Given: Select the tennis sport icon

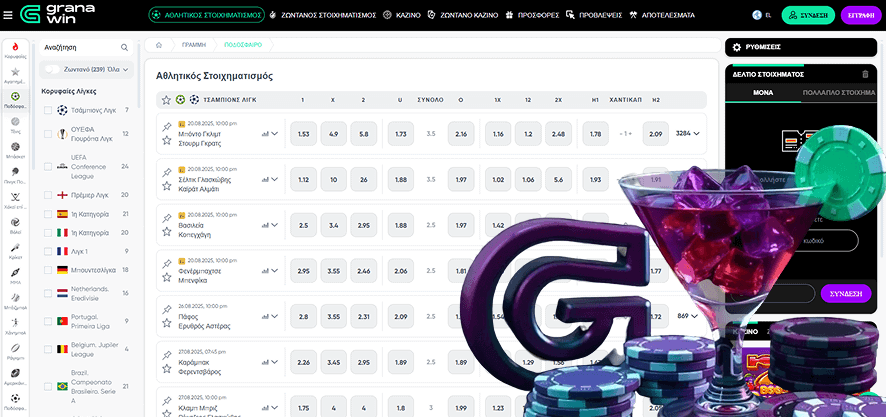Looking at the screenshot, I should pos(15,121).
